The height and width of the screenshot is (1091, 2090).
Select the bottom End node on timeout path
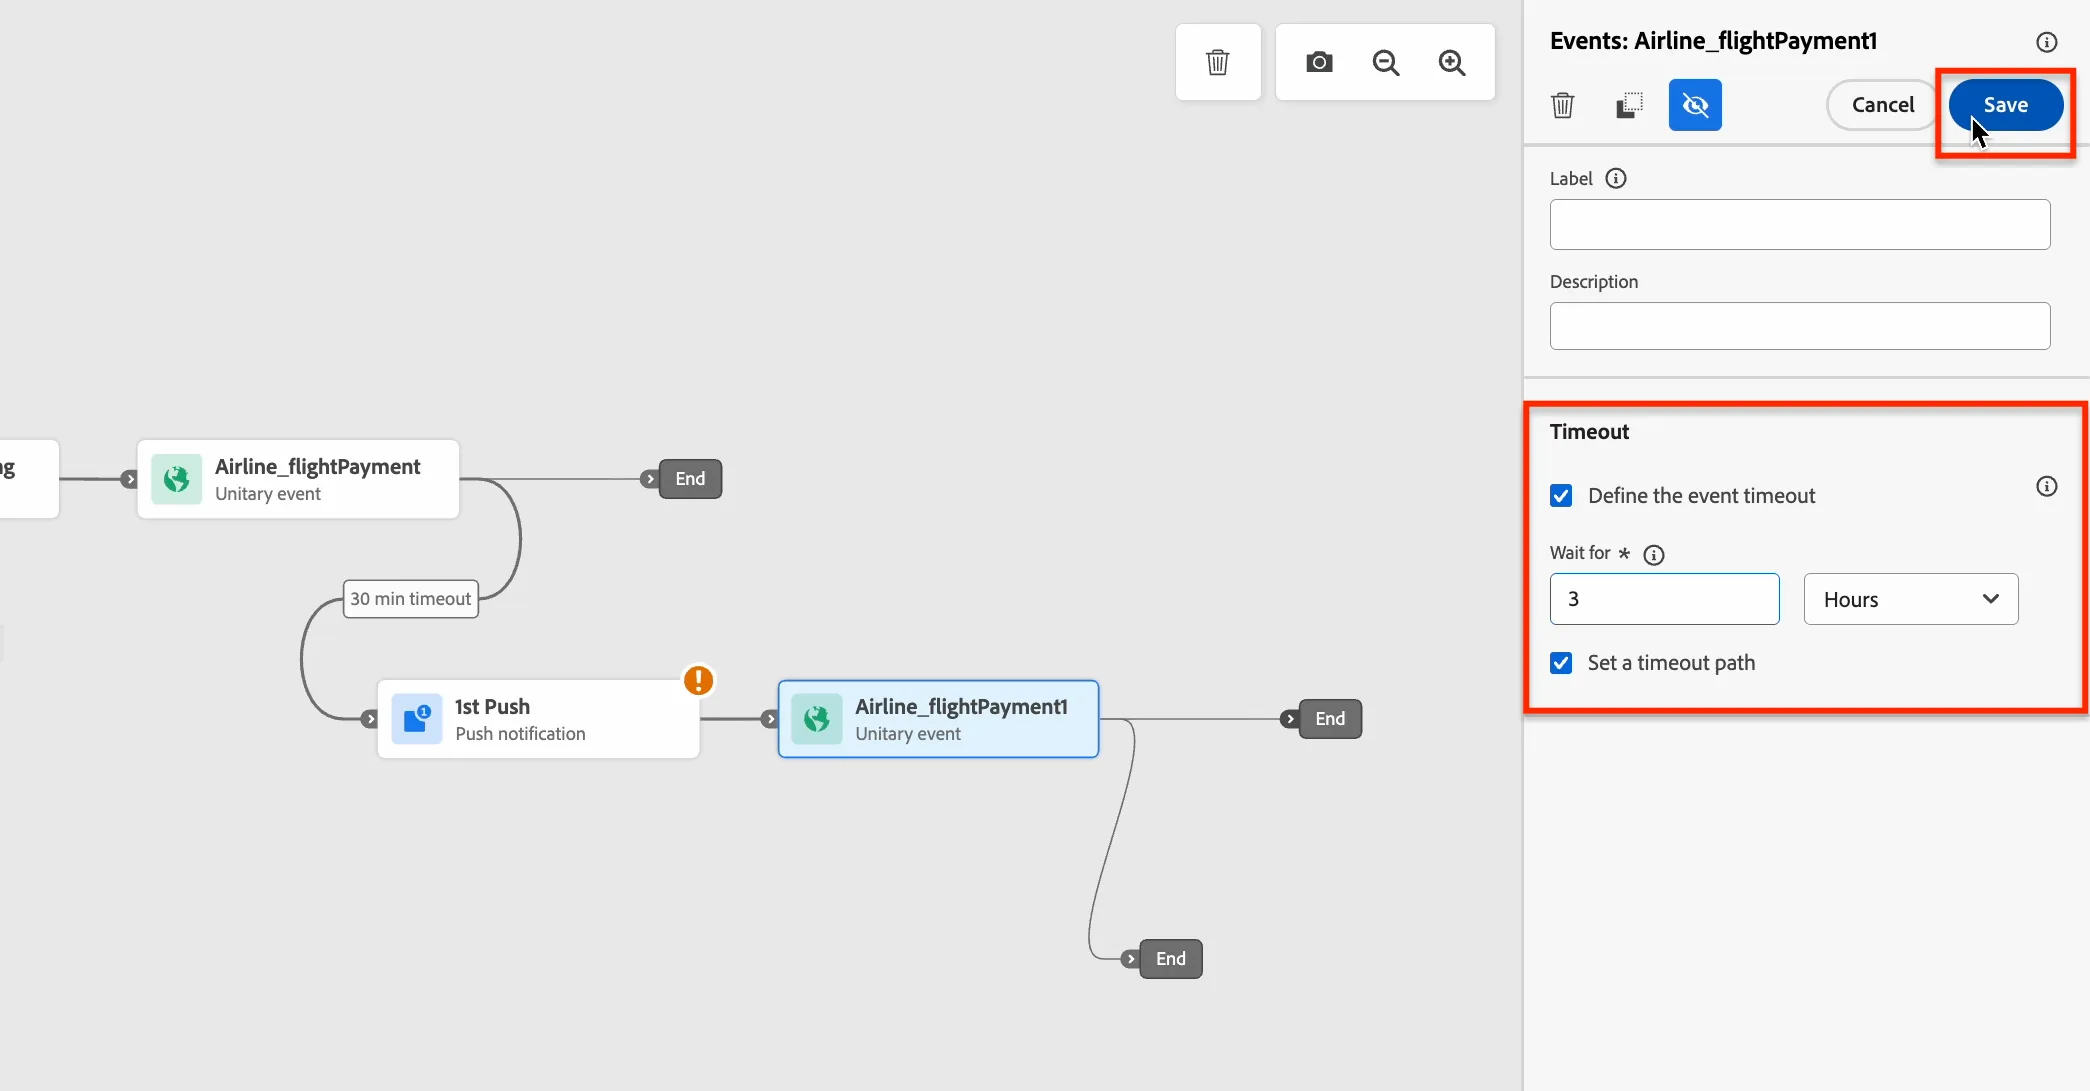coord(1170,959)
